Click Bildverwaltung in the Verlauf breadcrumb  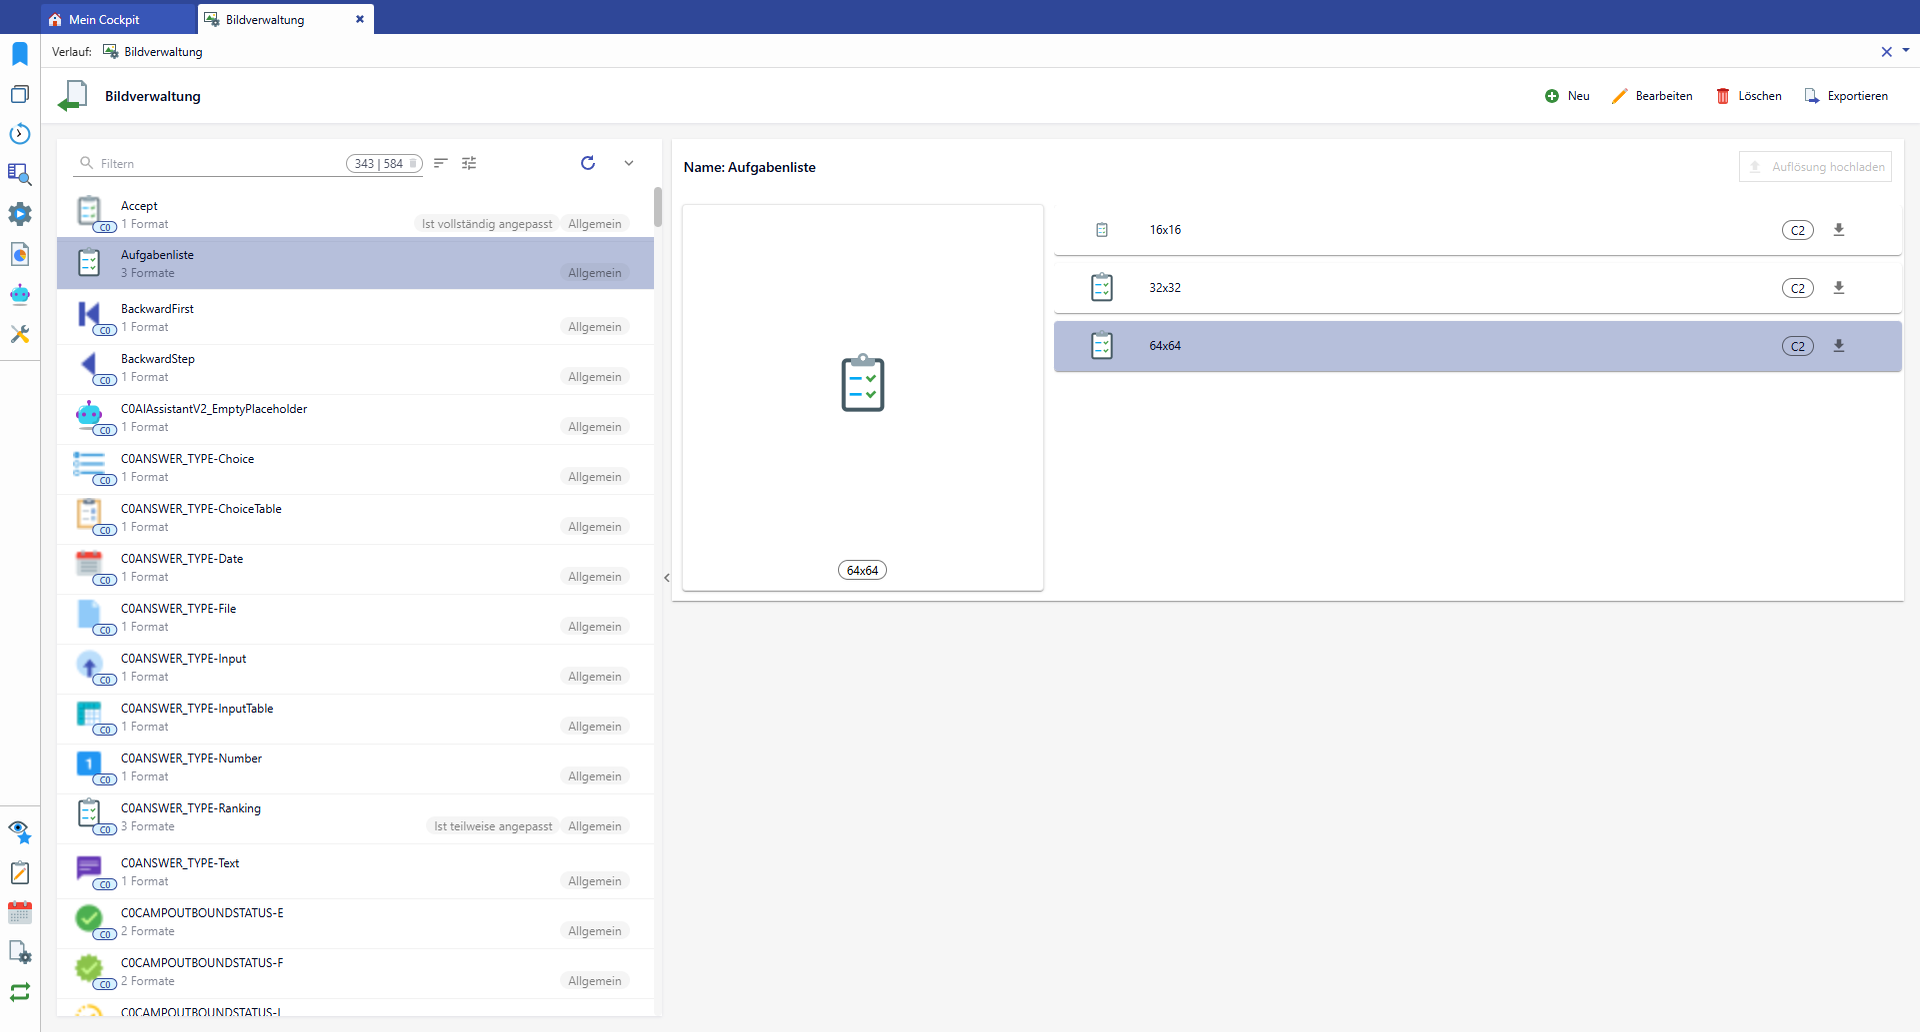[153, 52]
